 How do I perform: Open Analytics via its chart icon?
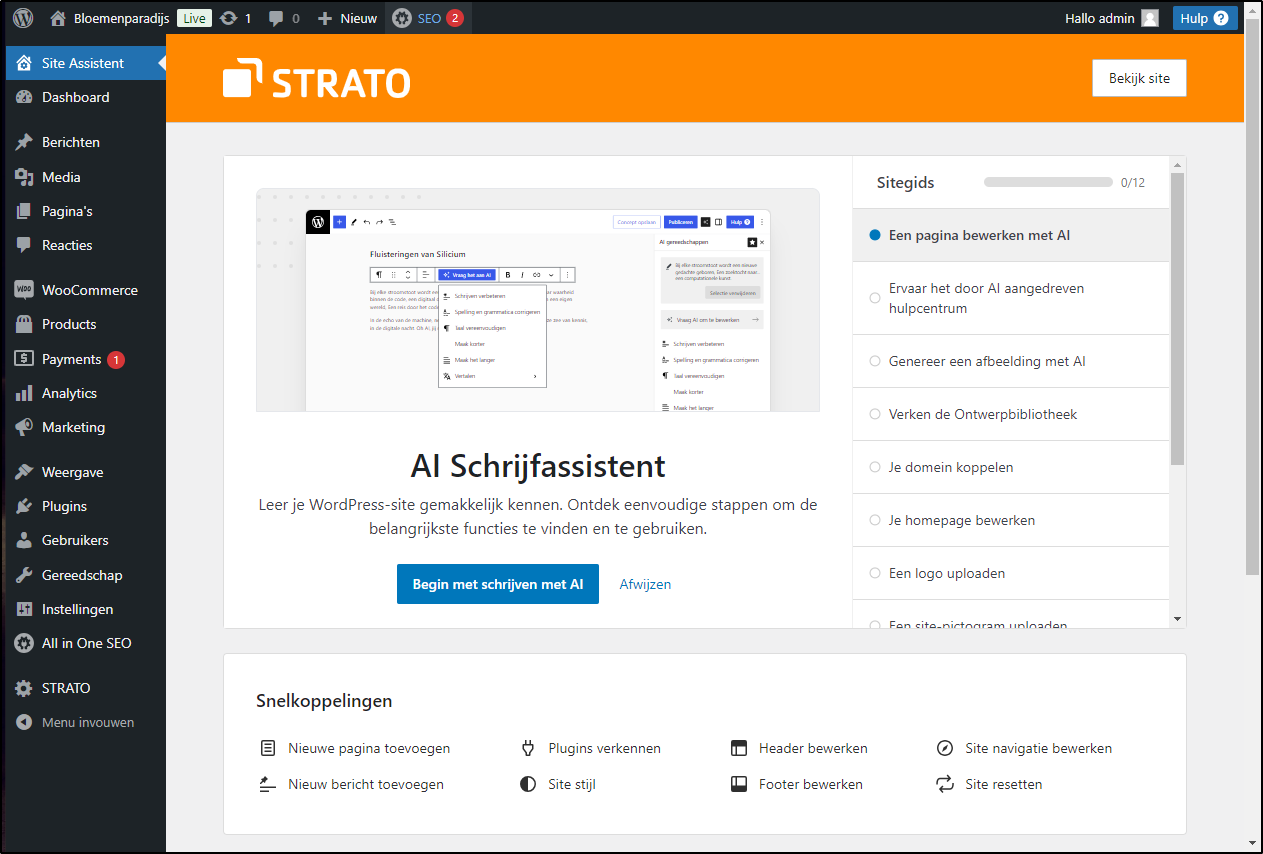(x=25, y=392)
